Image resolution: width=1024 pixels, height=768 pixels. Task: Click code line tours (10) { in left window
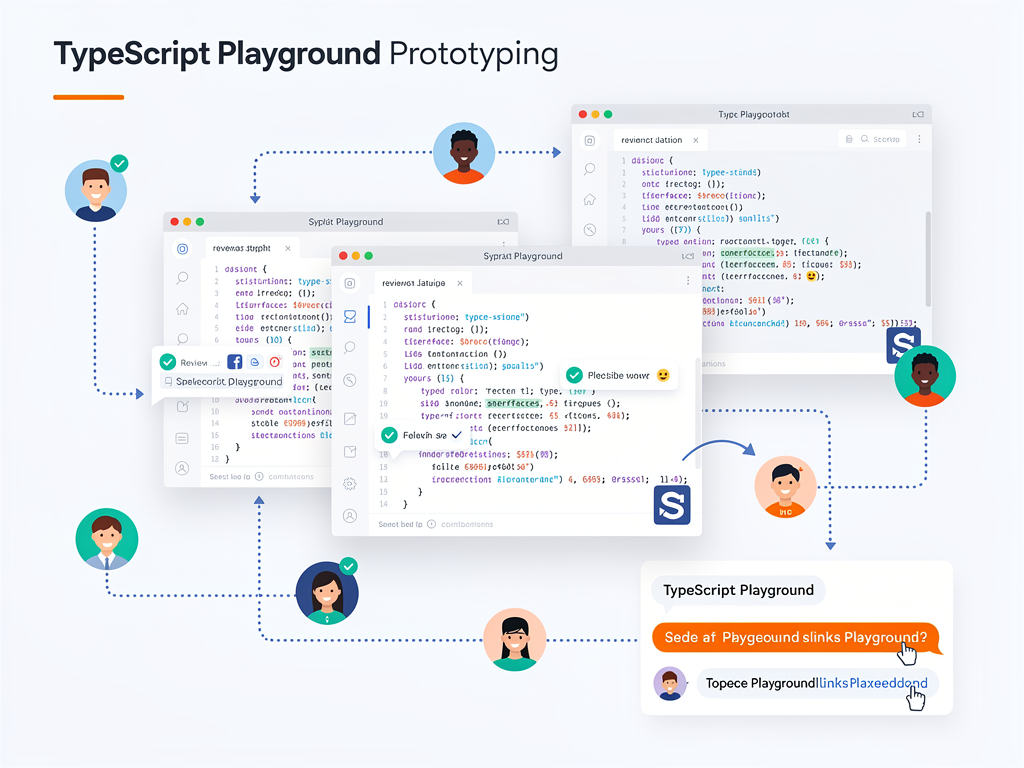[x=264, y=340]
